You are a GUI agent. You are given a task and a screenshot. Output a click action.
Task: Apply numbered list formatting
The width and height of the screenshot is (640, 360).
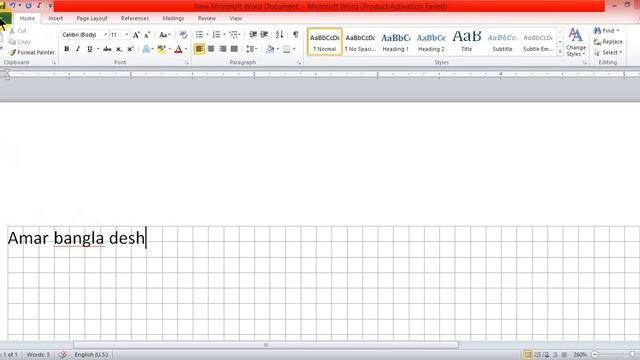point(216,35)
